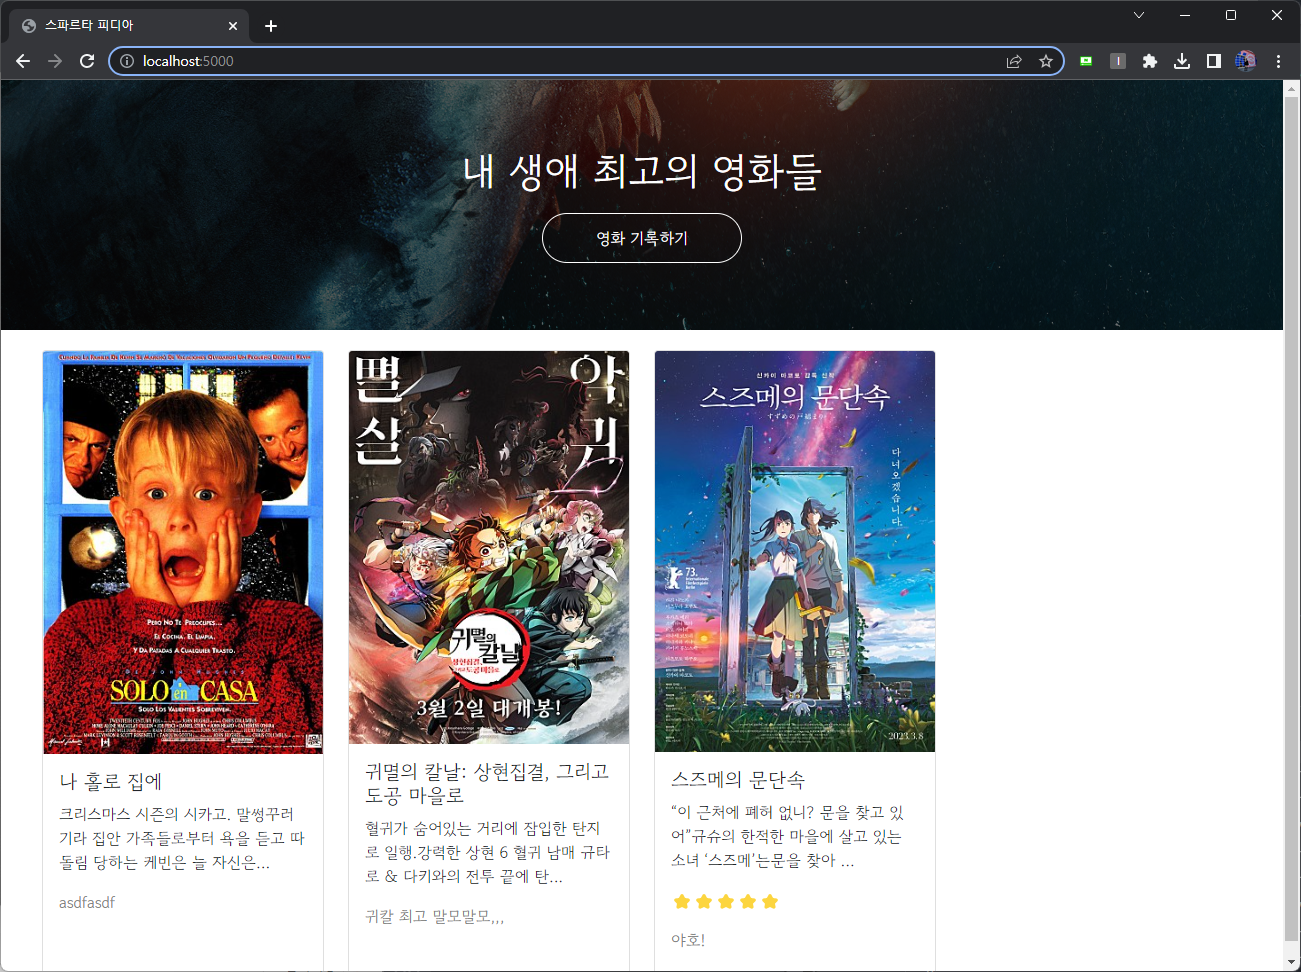
Task: Open the Extensions puzzle-piece menu
Action: 1150,61
